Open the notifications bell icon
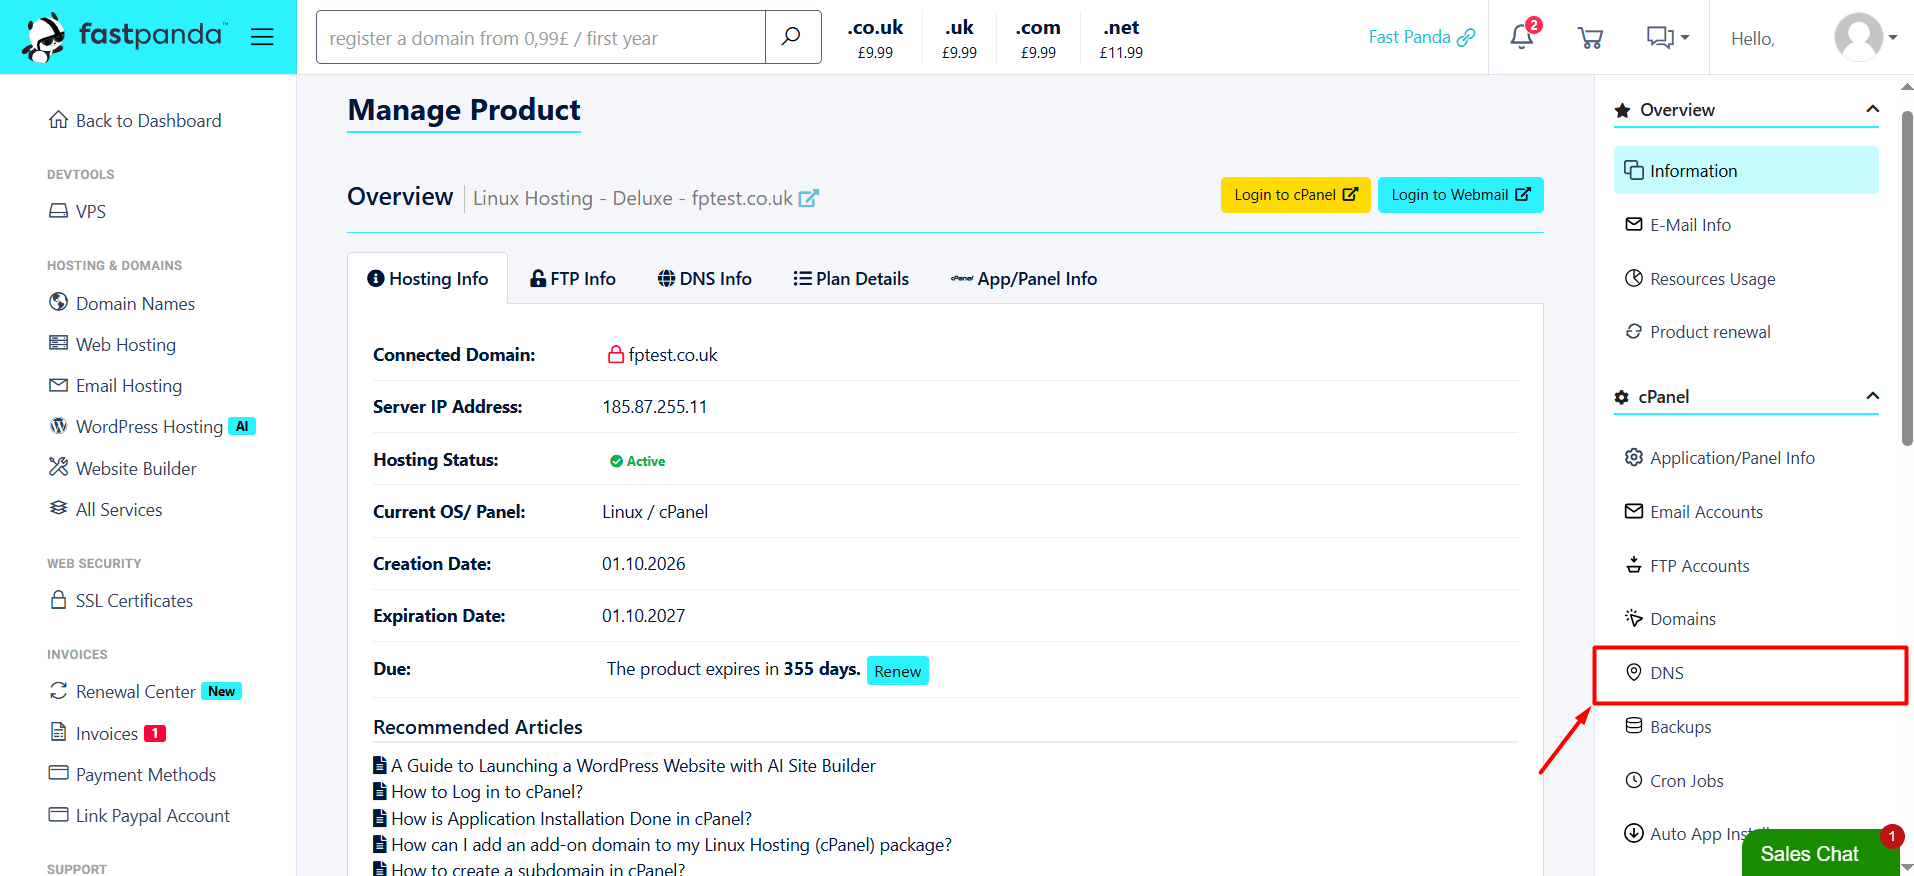 click(1522, 37)
